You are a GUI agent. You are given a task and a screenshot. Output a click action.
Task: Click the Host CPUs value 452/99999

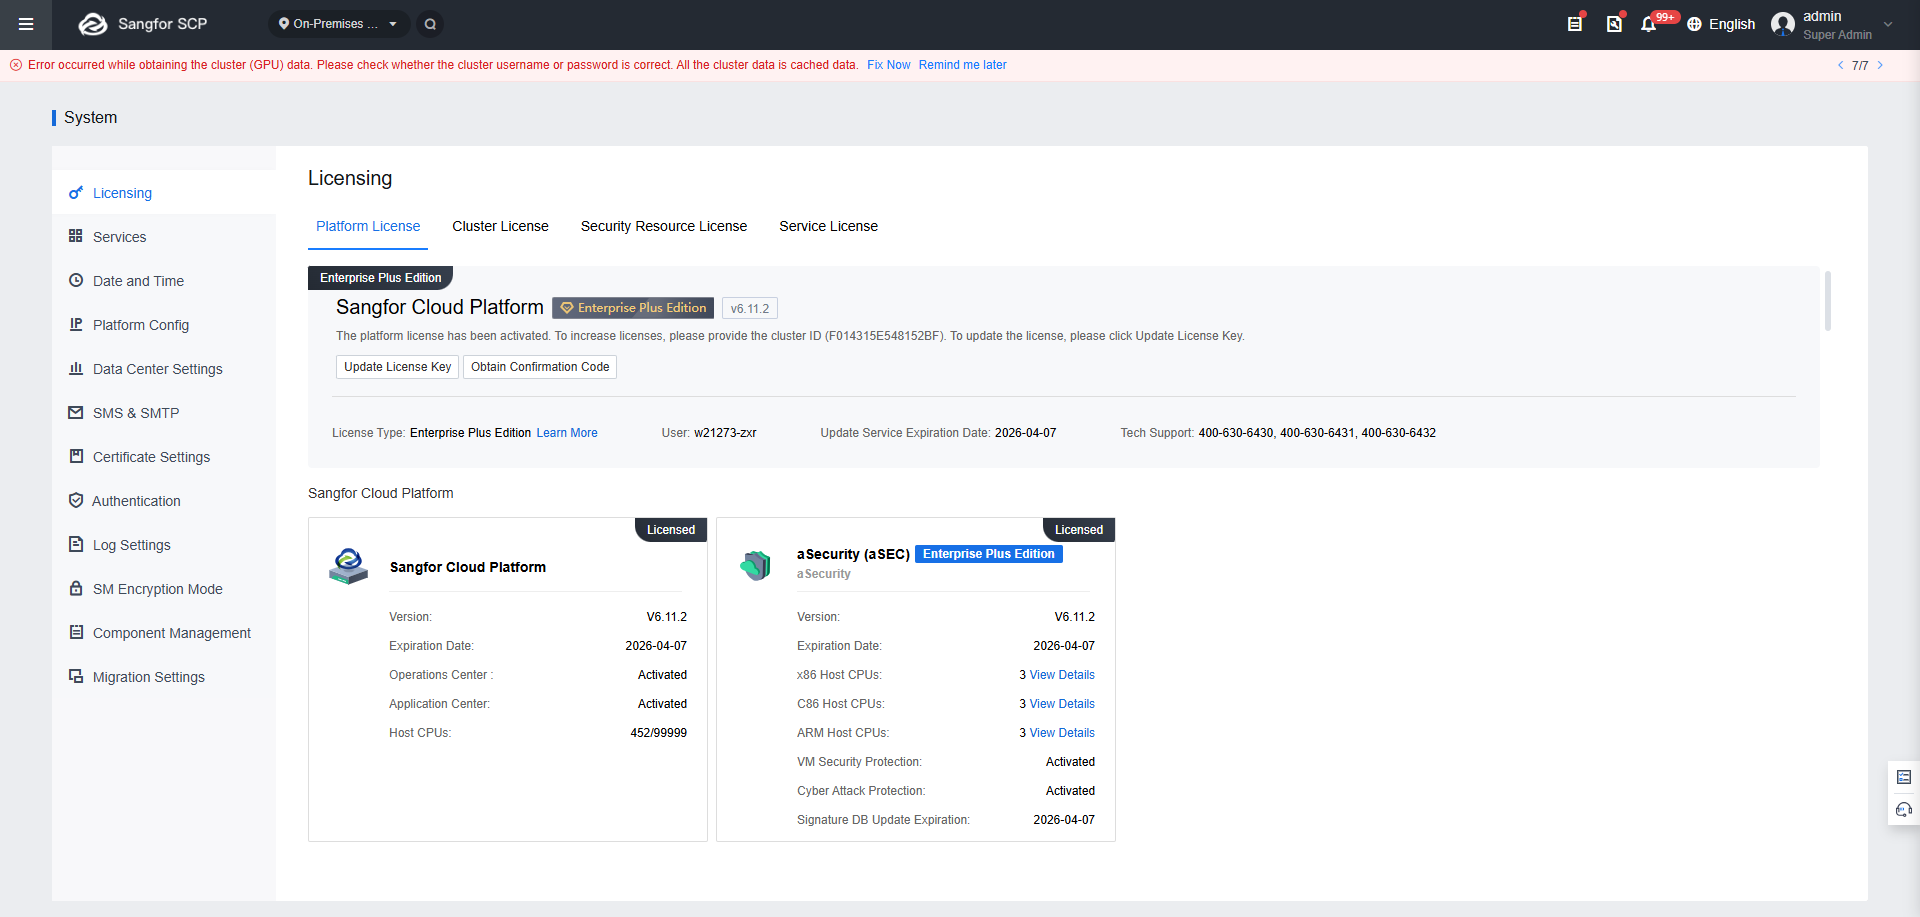pos(659,733)
